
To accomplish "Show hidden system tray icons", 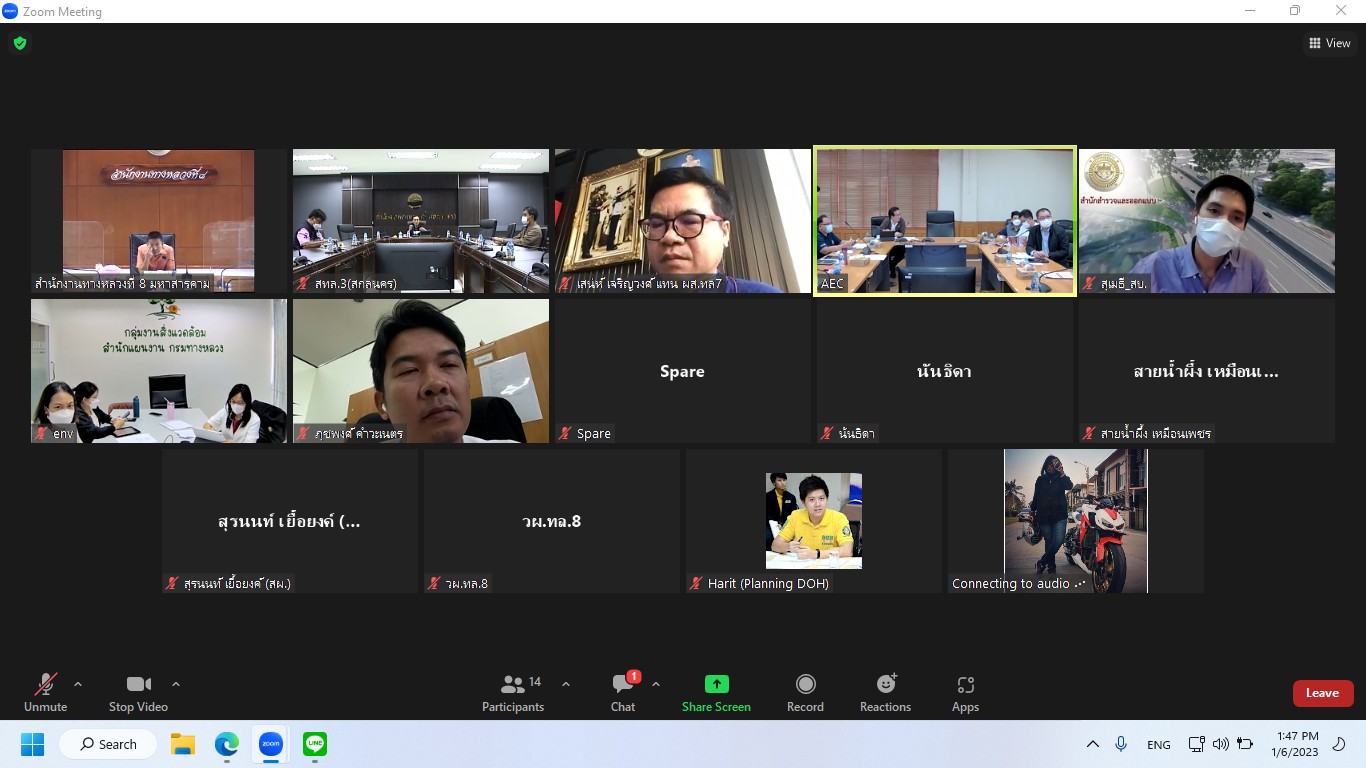I will click(1093, 744).
